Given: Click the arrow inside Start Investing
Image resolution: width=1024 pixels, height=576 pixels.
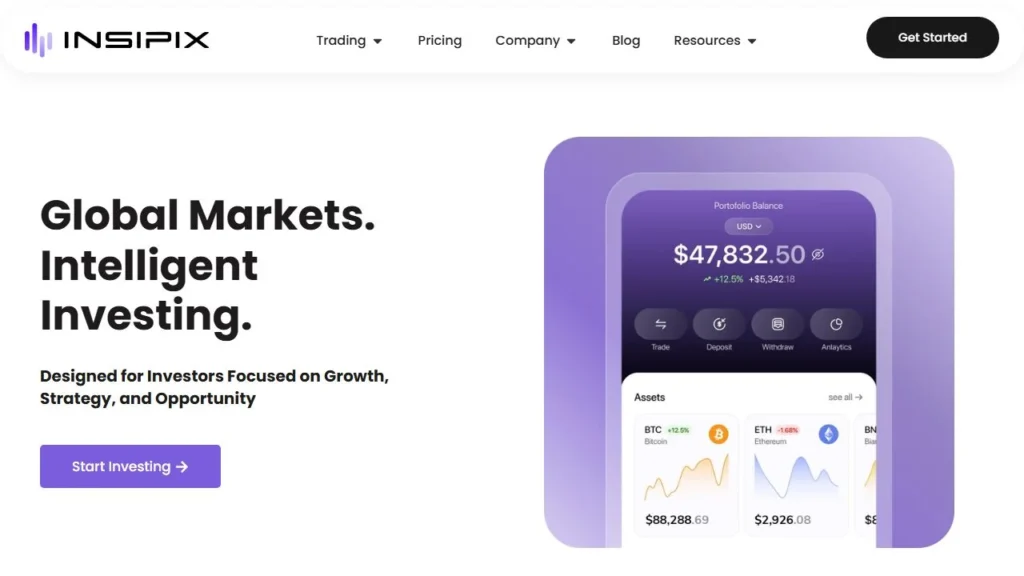Looking at the screenshot, I should click(182, 467).
